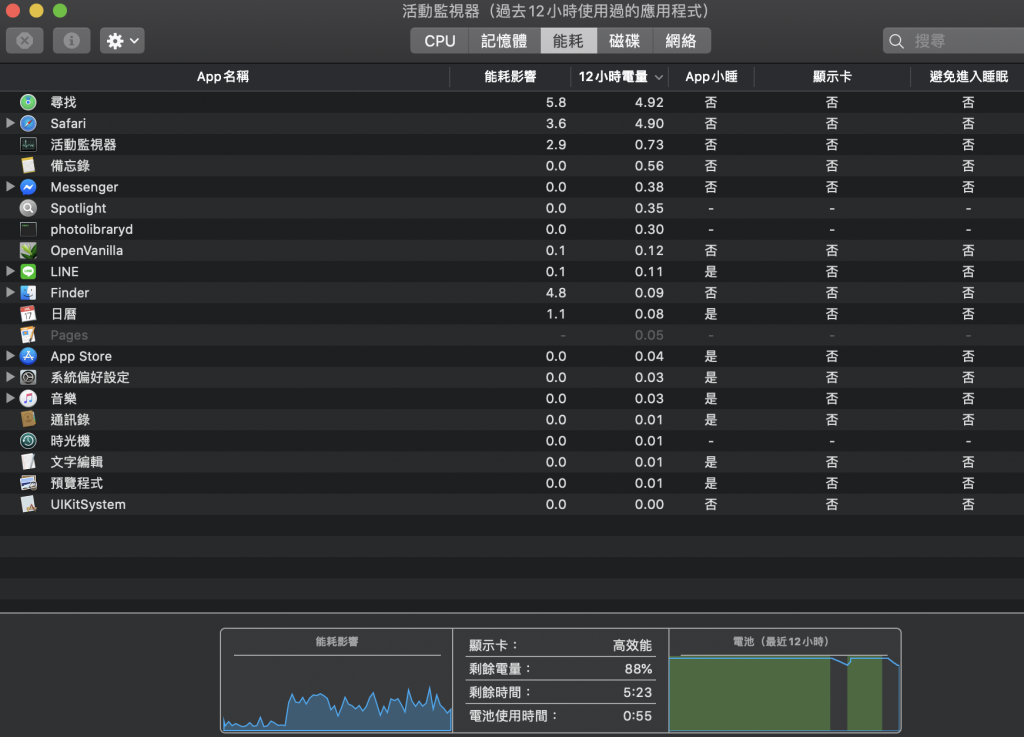Click the 系統偏好設定 icon
1024x737 pixels.
[x=28, y=377]
